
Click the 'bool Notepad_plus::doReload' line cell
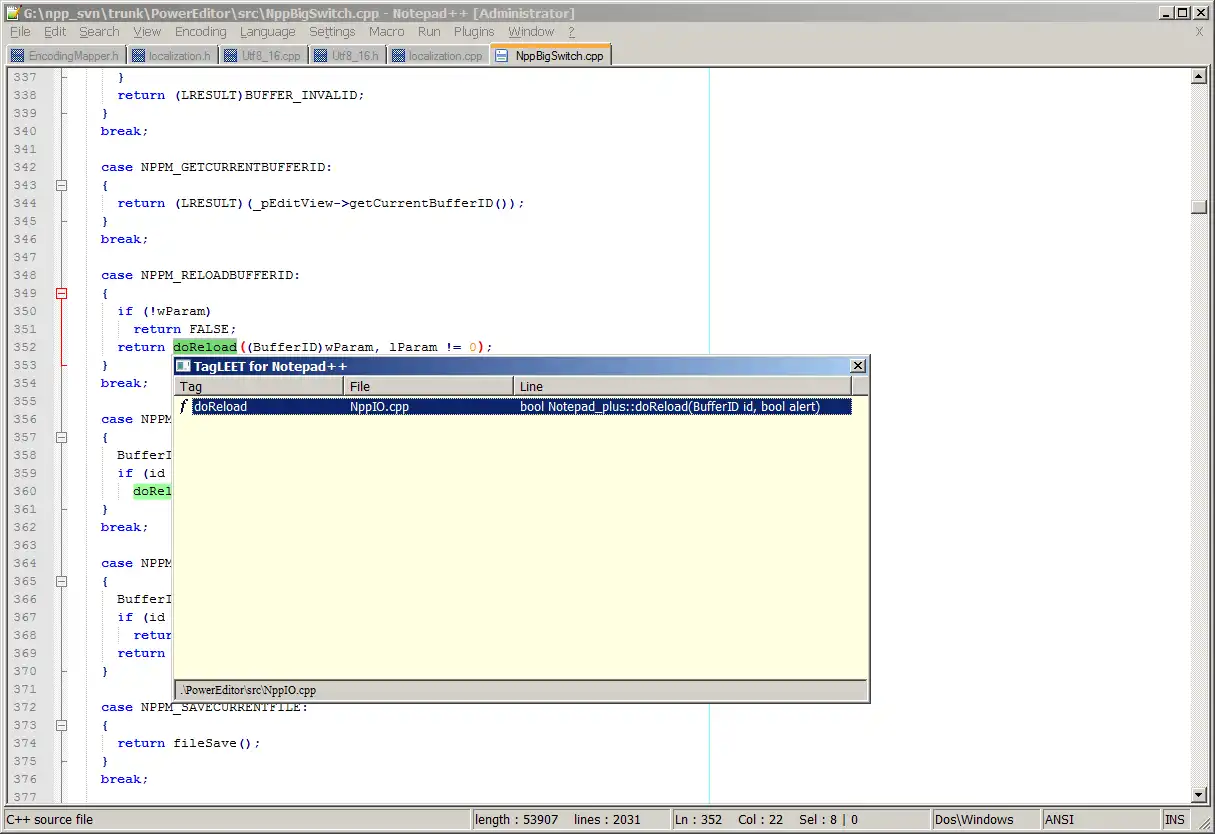pyautogui.click(x=670, y=407)
